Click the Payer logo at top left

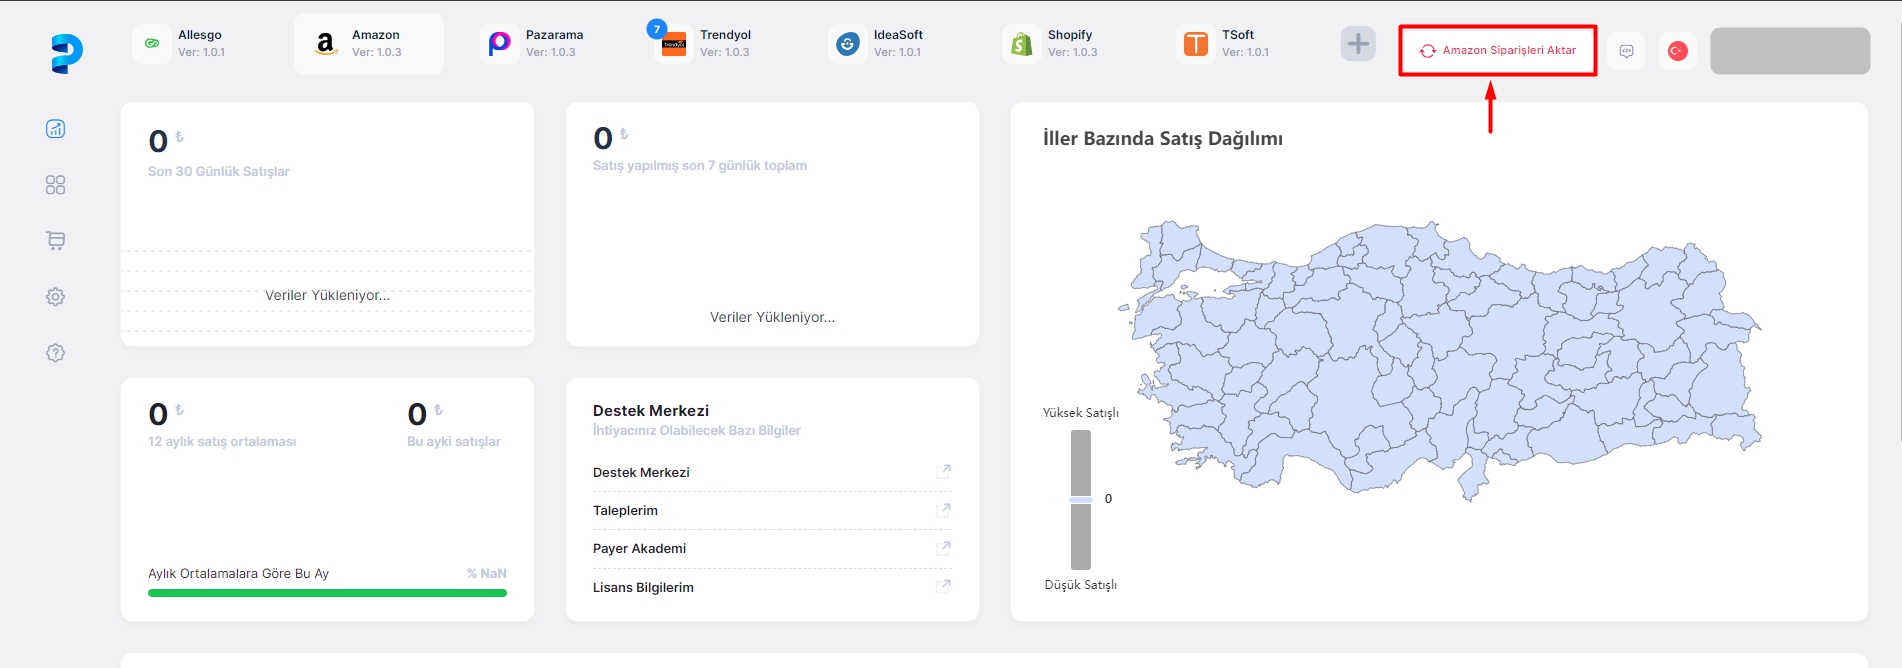(66, 53)
